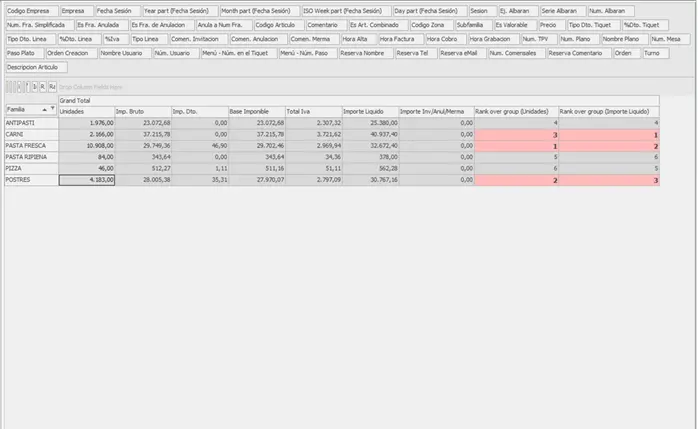Select the PASTA FRESCA family row

point(30,145)
